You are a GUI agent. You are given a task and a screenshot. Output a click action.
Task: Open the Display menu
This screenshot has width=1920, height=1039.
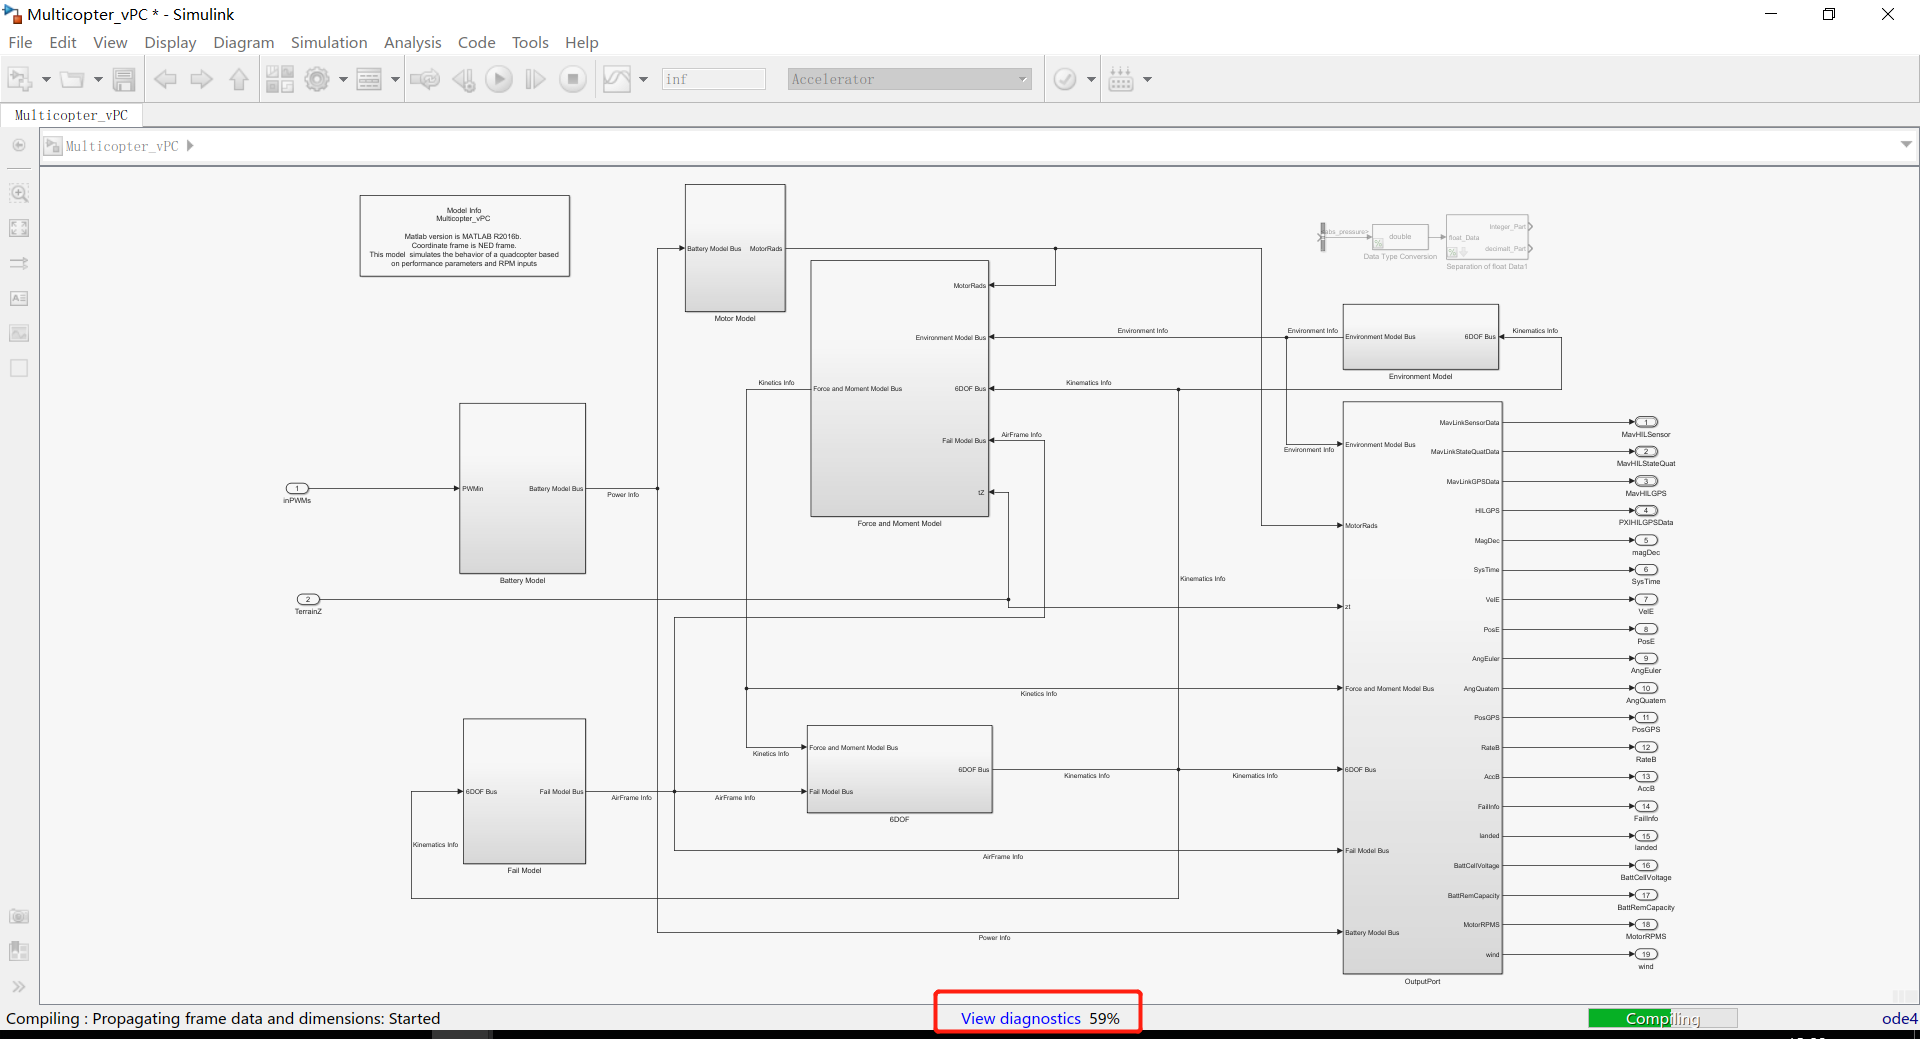(170, 42)
